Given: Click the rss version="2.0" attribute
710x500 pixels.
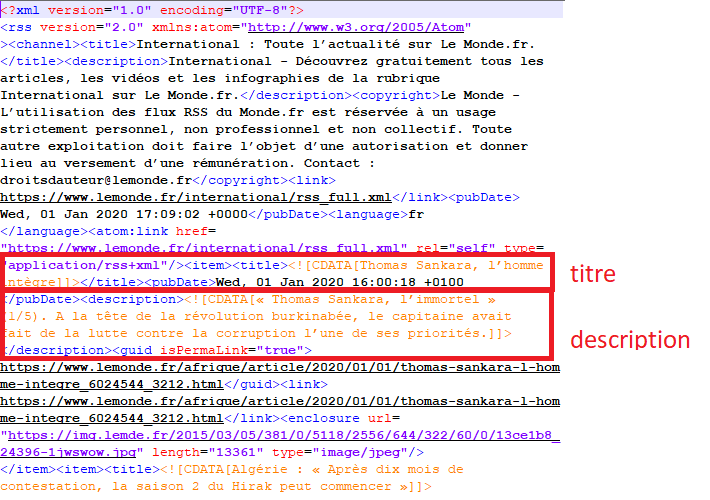Looking at the screenshot, I should [x=92, y=28].
